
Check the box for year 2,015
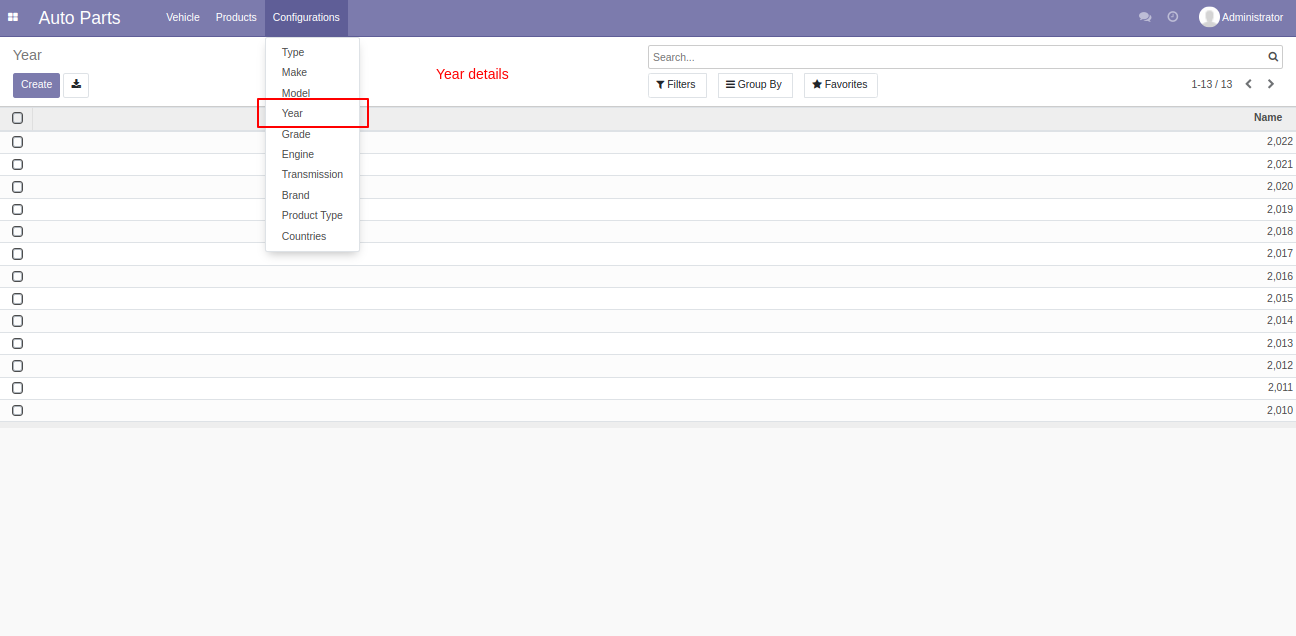coord(17,299)
